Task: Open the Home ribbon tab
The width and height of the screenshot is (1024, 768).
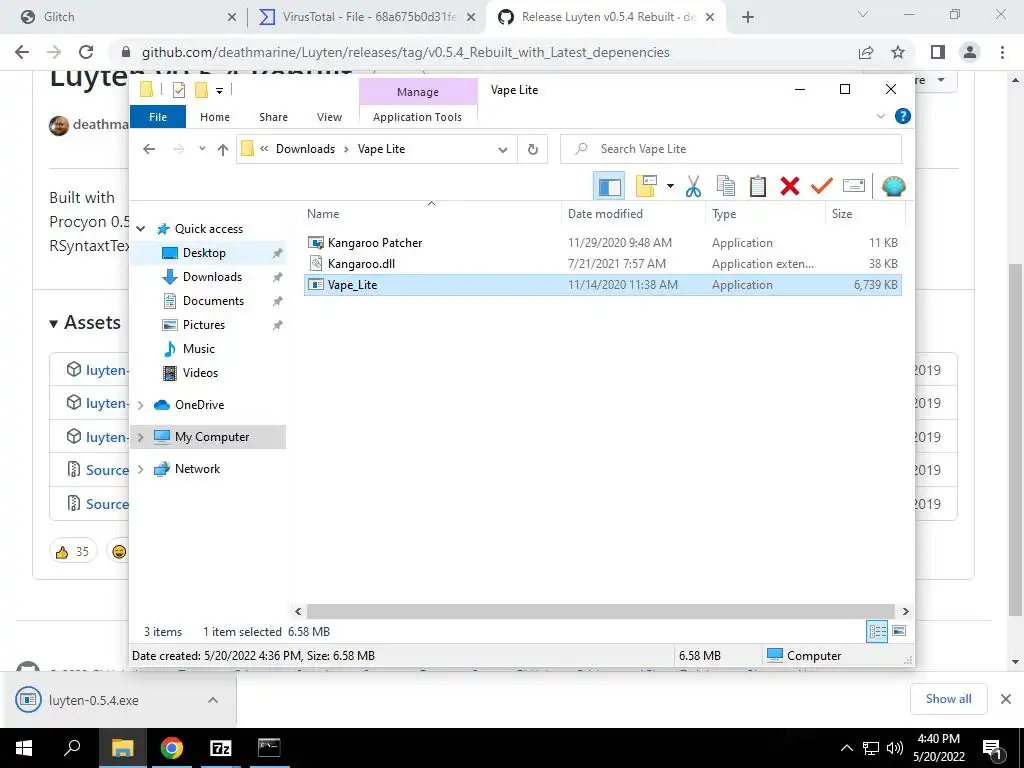Action: click(x=215, y=117)
